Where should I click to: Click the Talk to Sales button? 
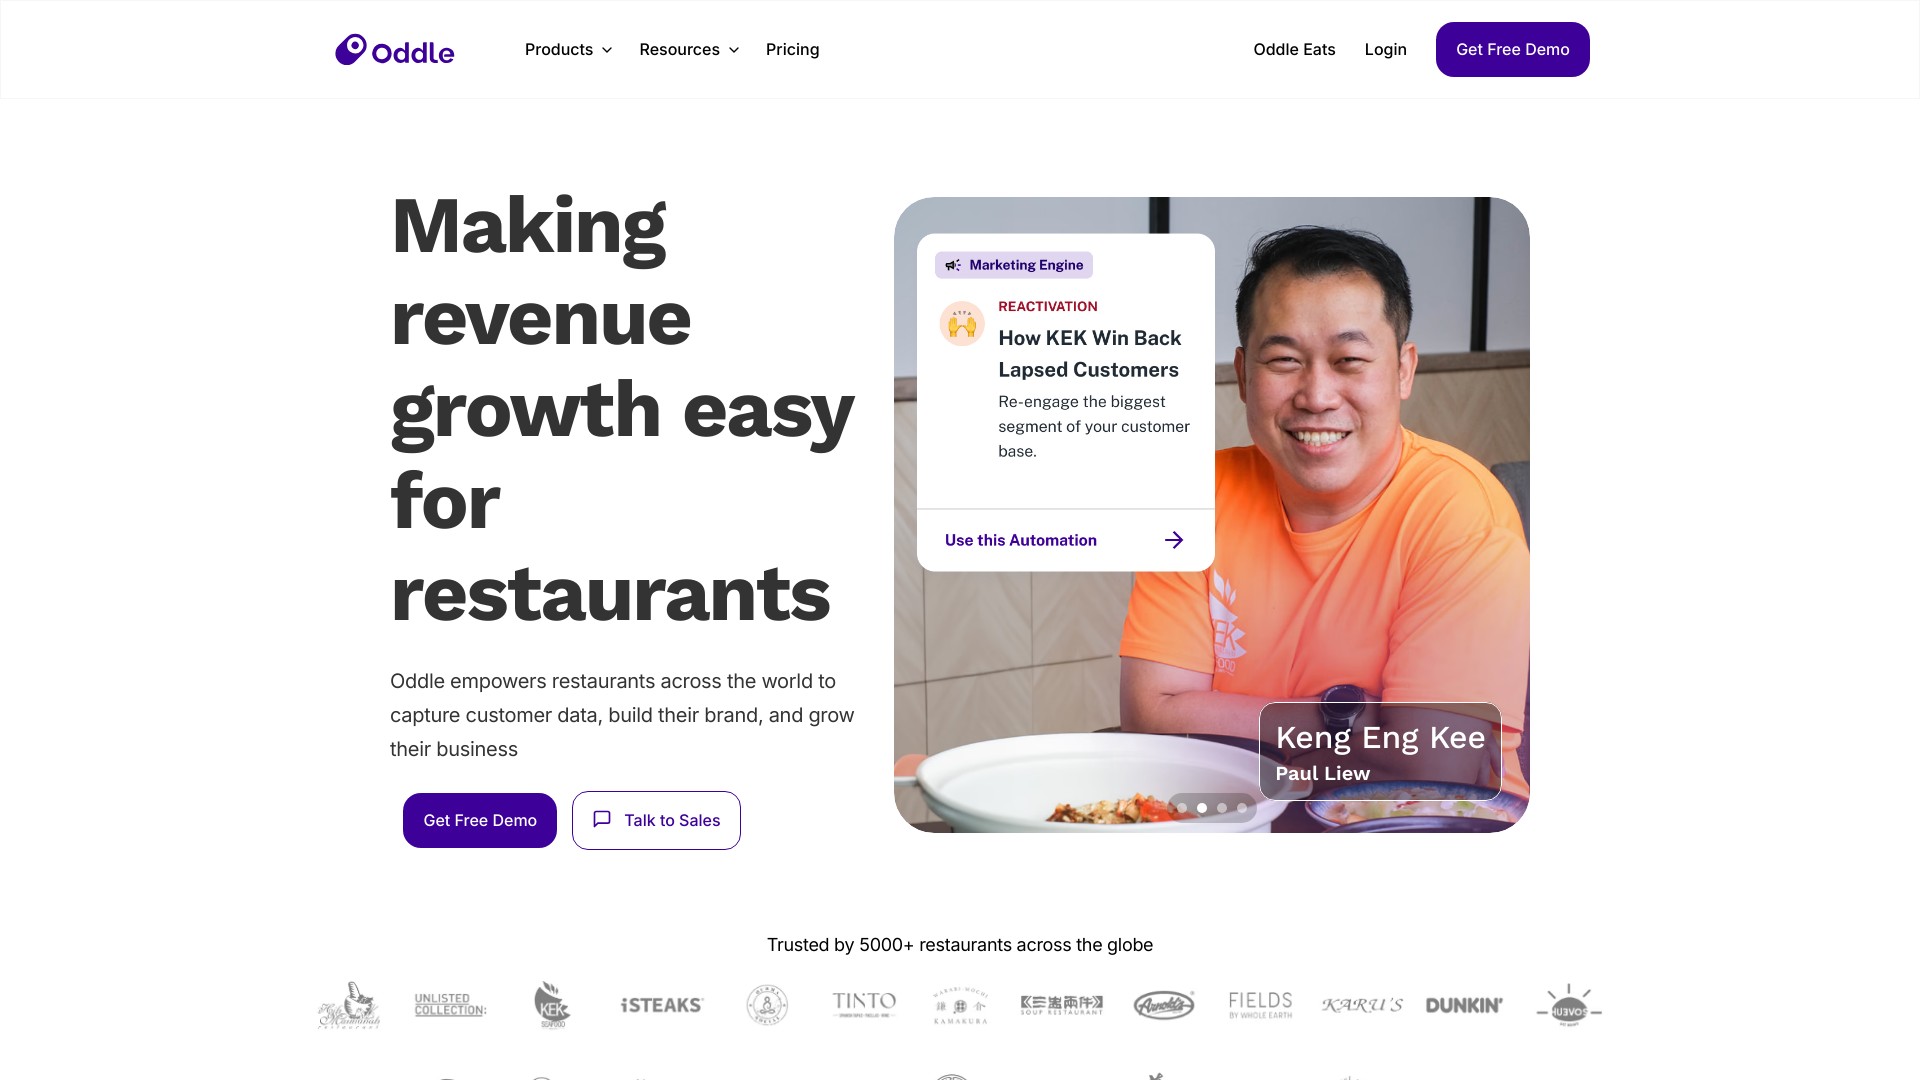[x=656, y=820]
